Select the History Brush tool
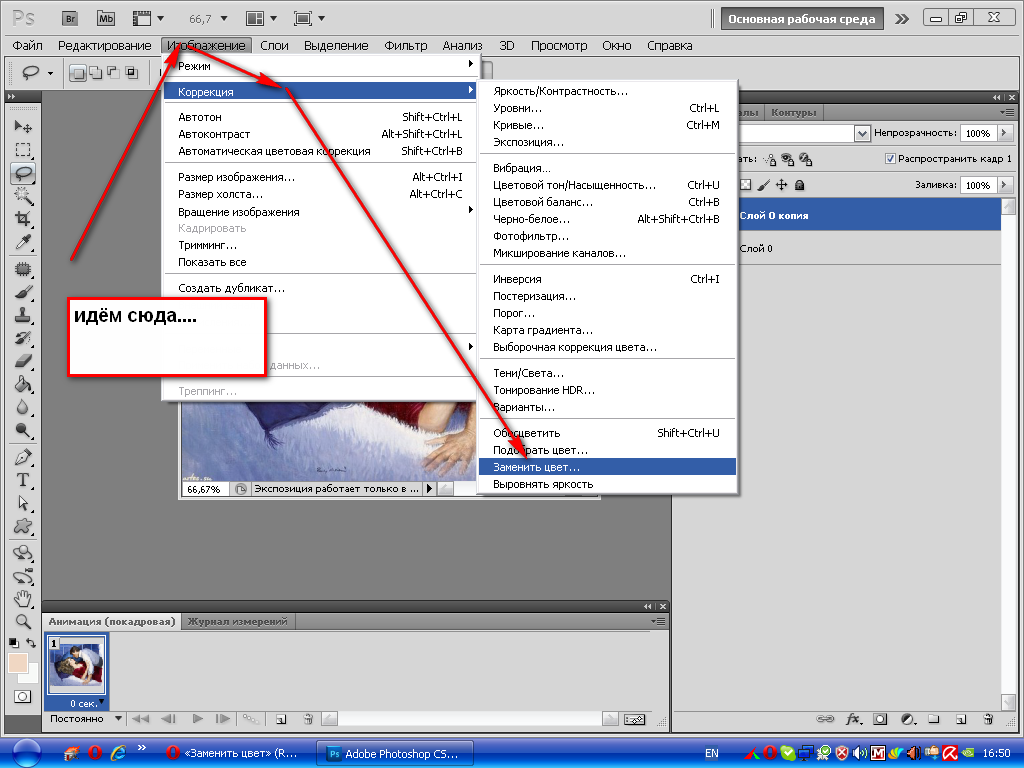1024x768 pixels. click(x=24, y=338)
